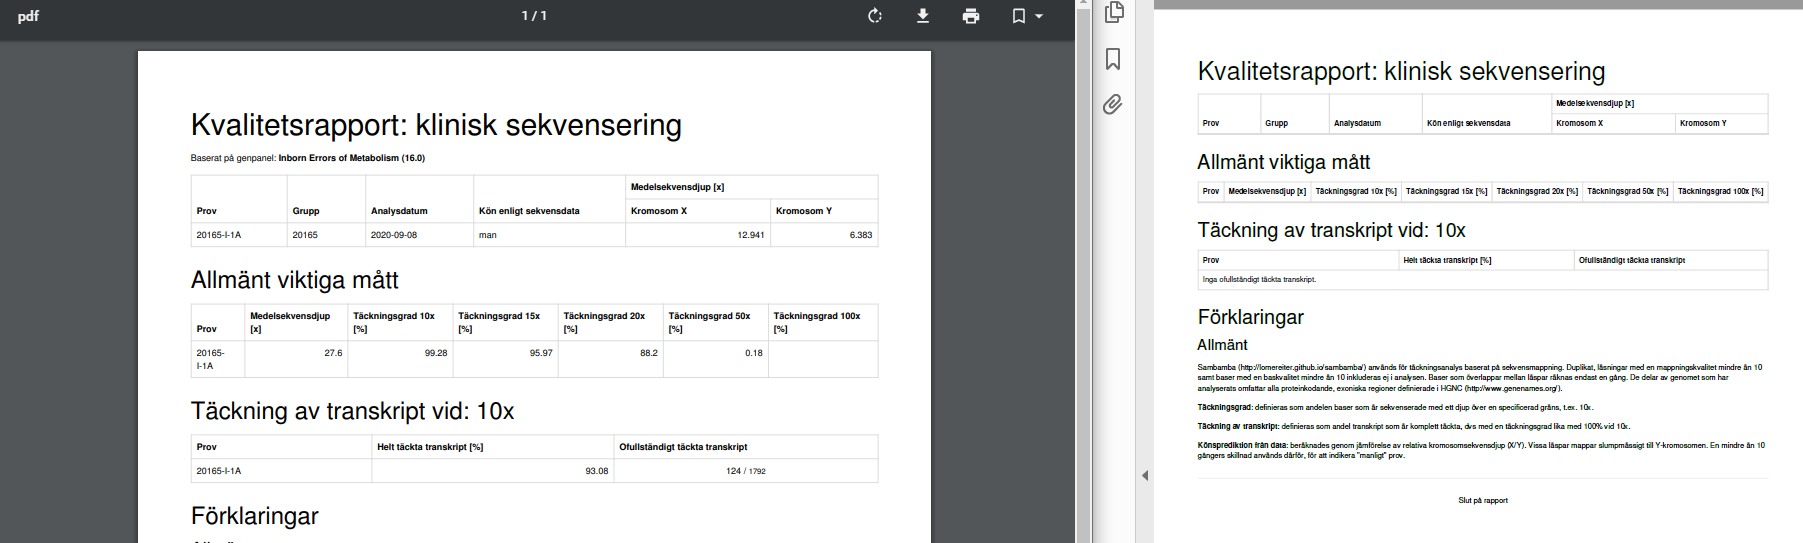
Task: Click 'Medelsekvensdjup [x]' header in first left table
Action: [677, 187]
